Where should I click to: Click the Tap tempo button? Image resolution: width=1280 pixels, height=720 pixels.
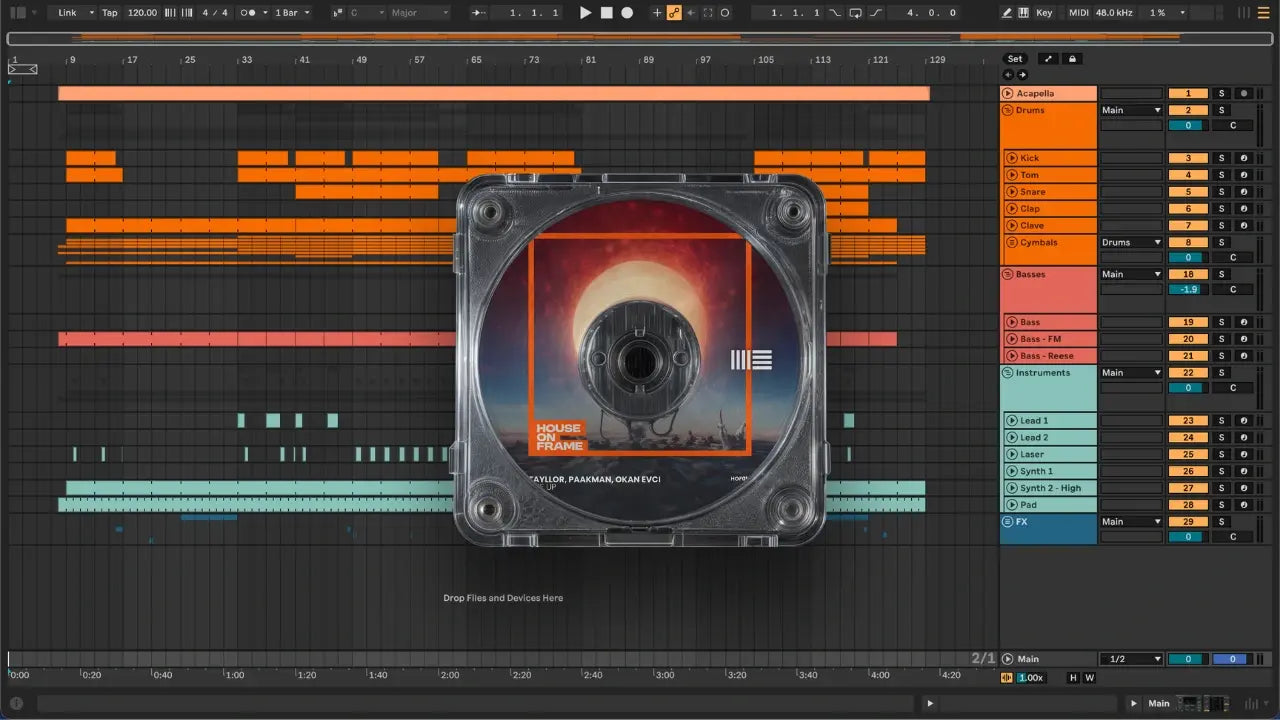tap(110, 13)
